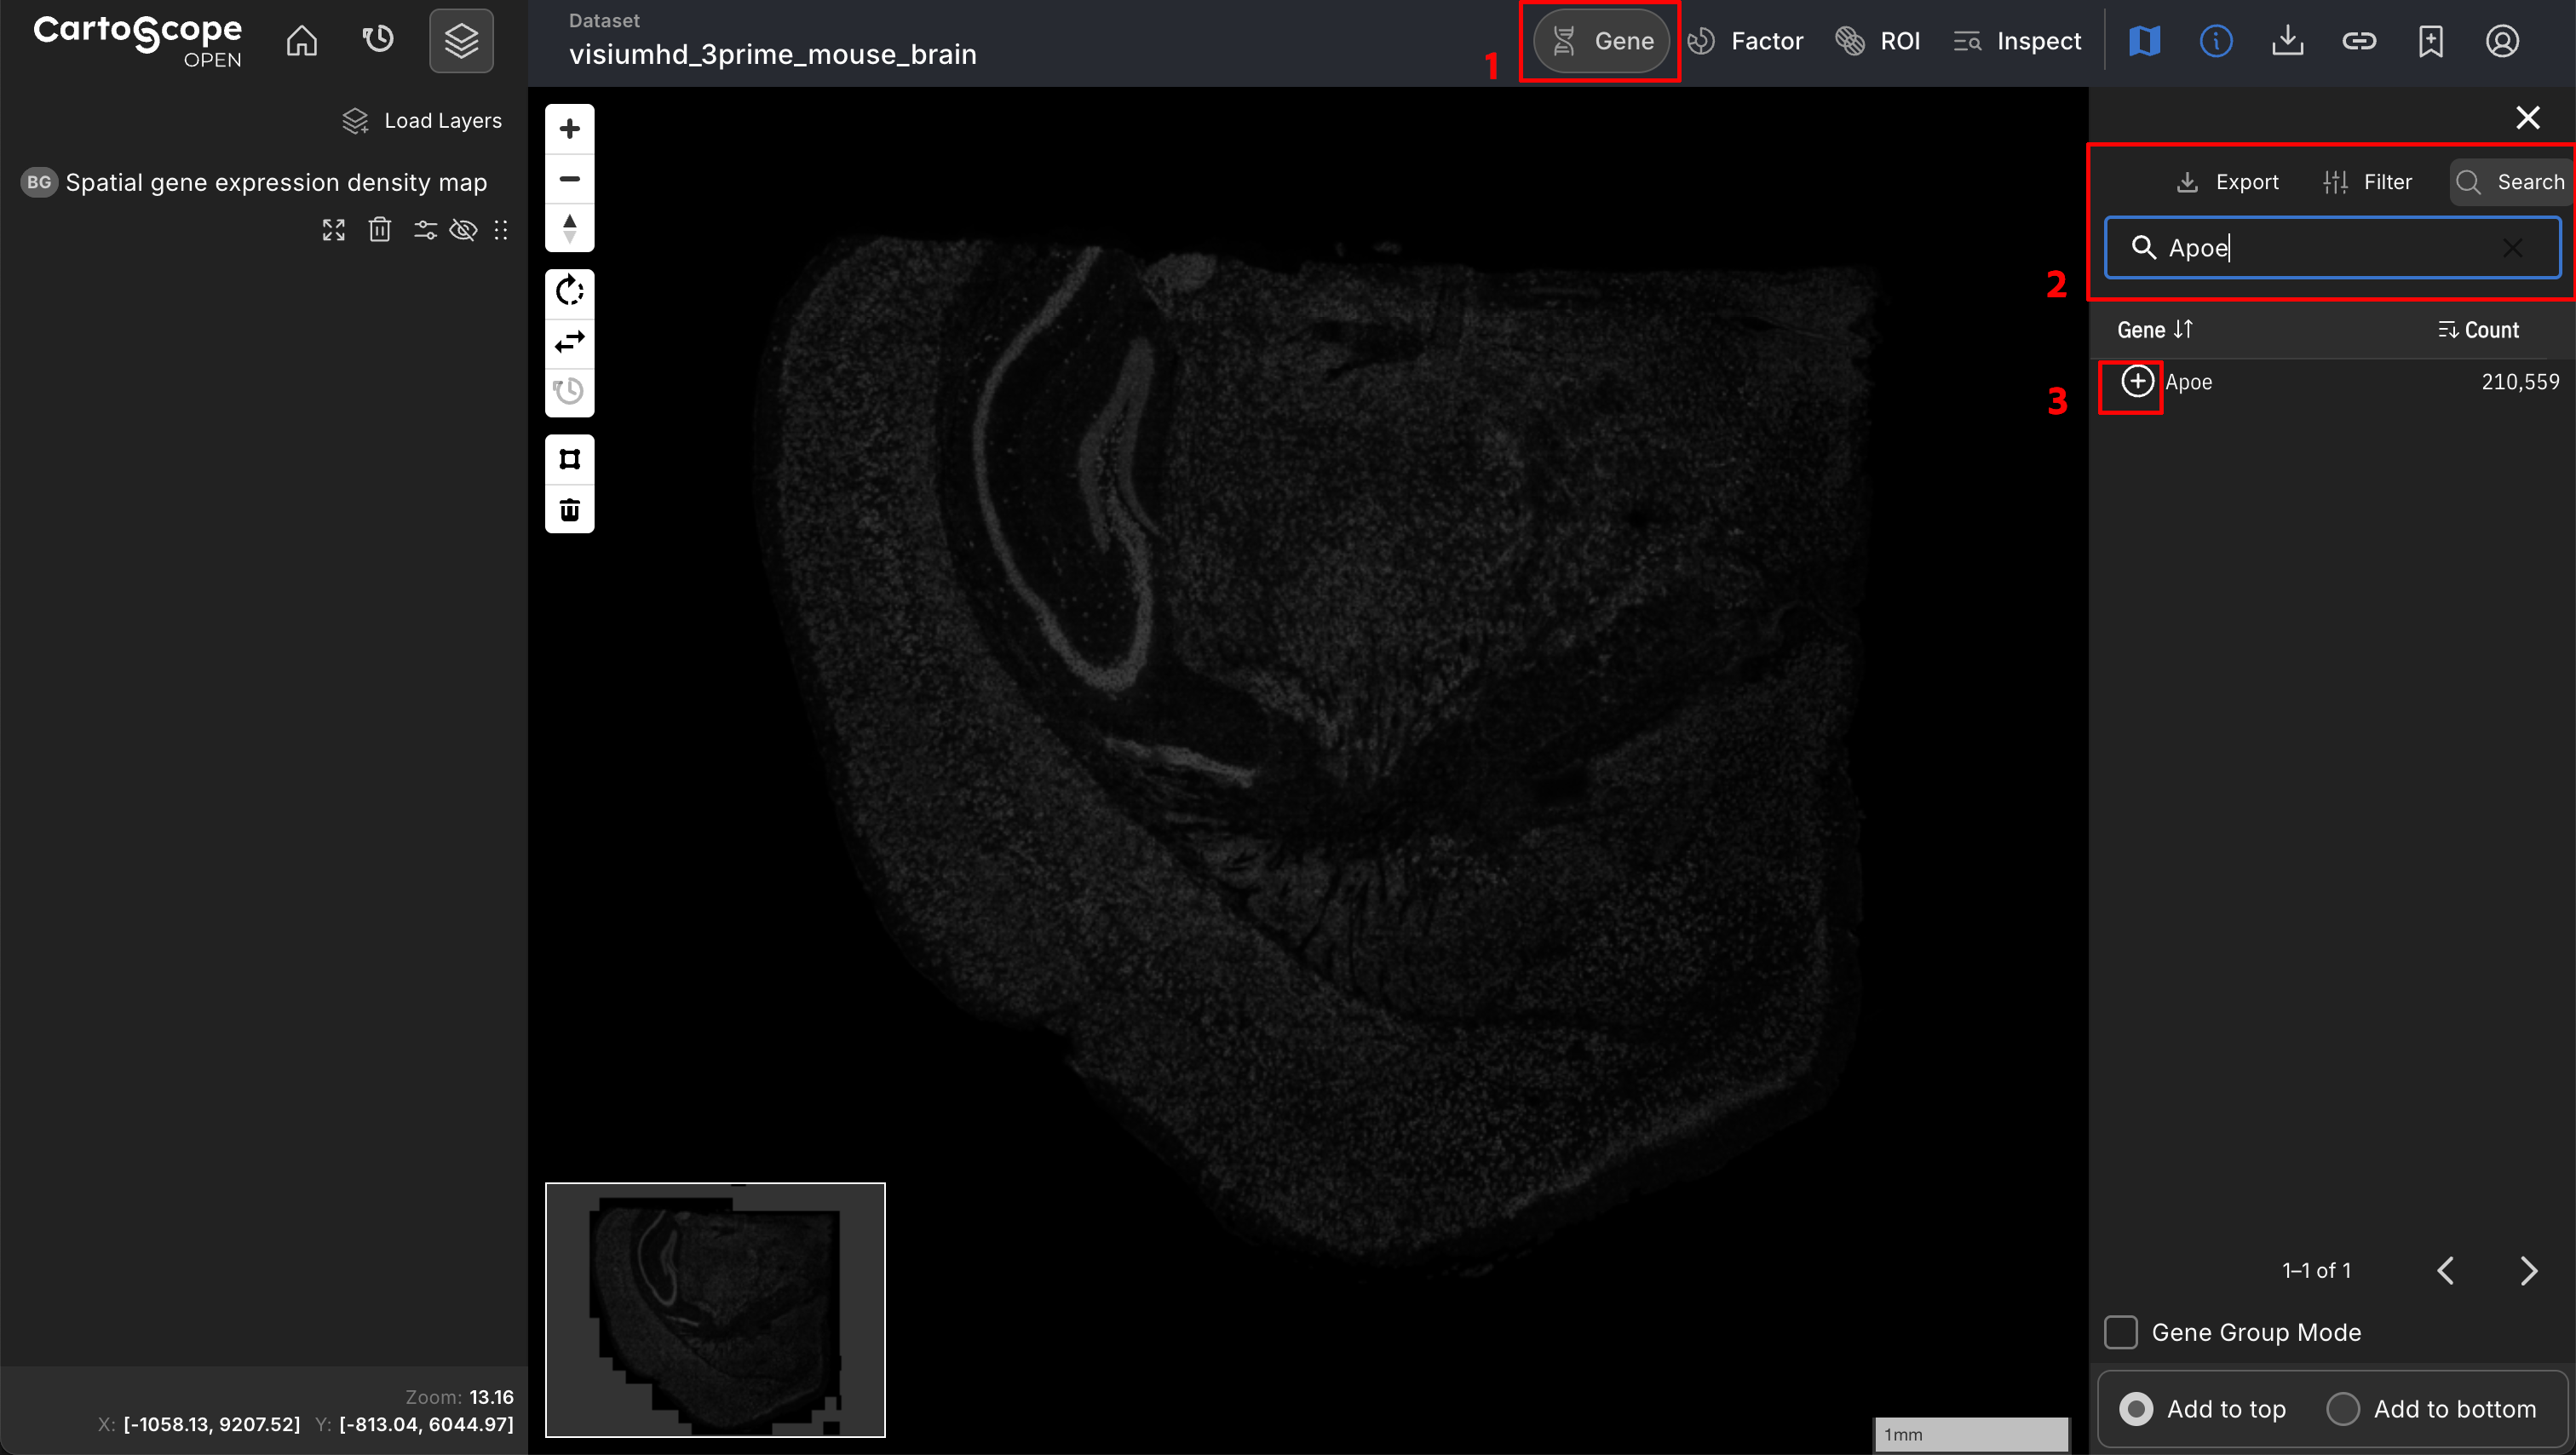Click the copy link icon
The height and width of the screenshot is (1455, 2576).
2358,41
